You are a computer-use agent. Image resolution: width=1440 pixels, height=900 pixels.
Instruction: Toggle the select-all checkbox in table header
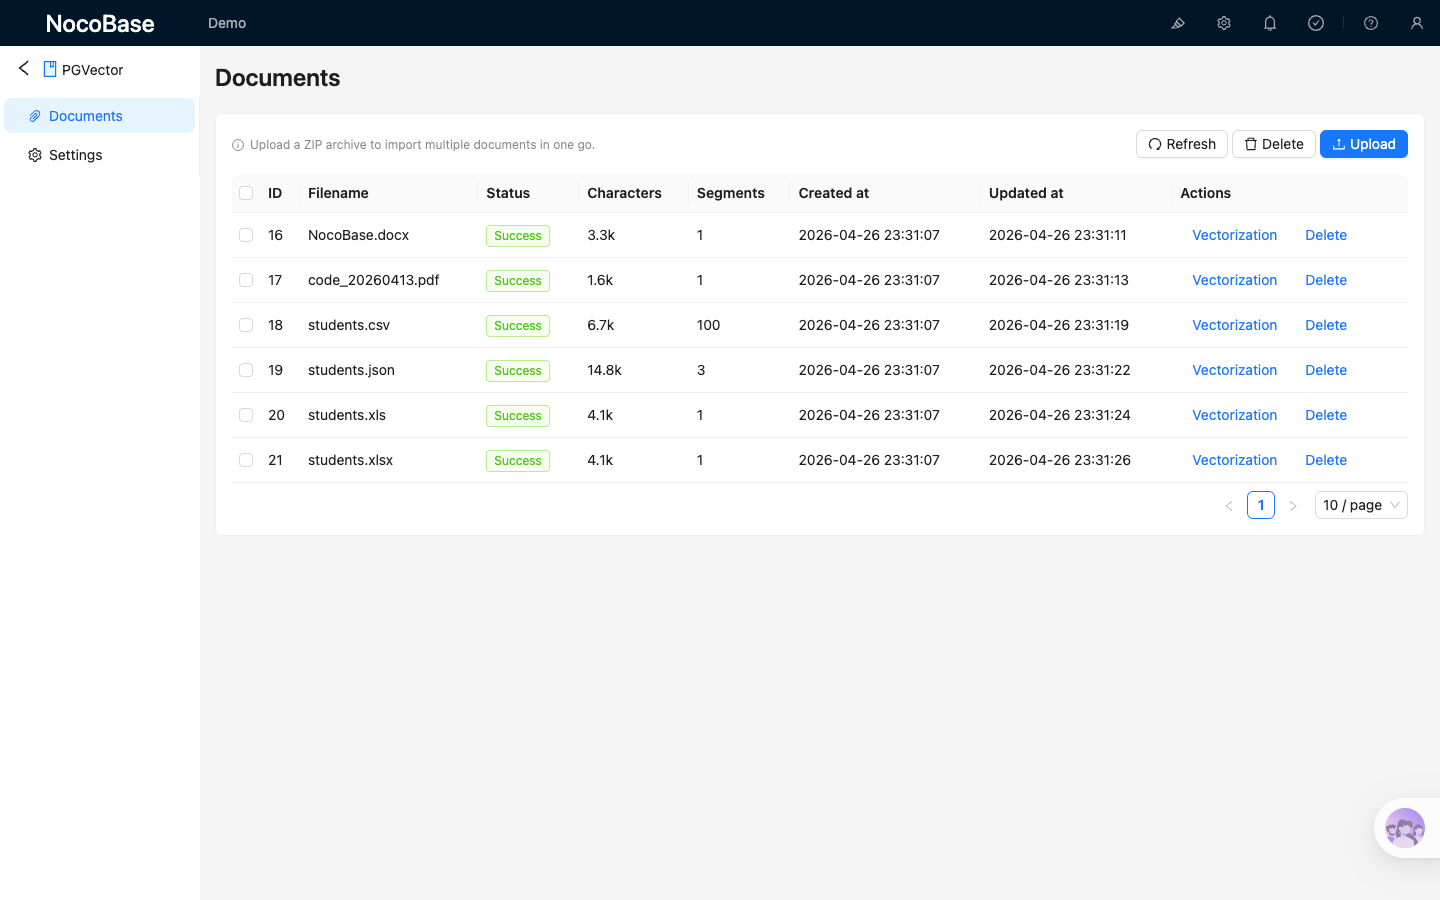pyautogui.click(x=246, y=193)
